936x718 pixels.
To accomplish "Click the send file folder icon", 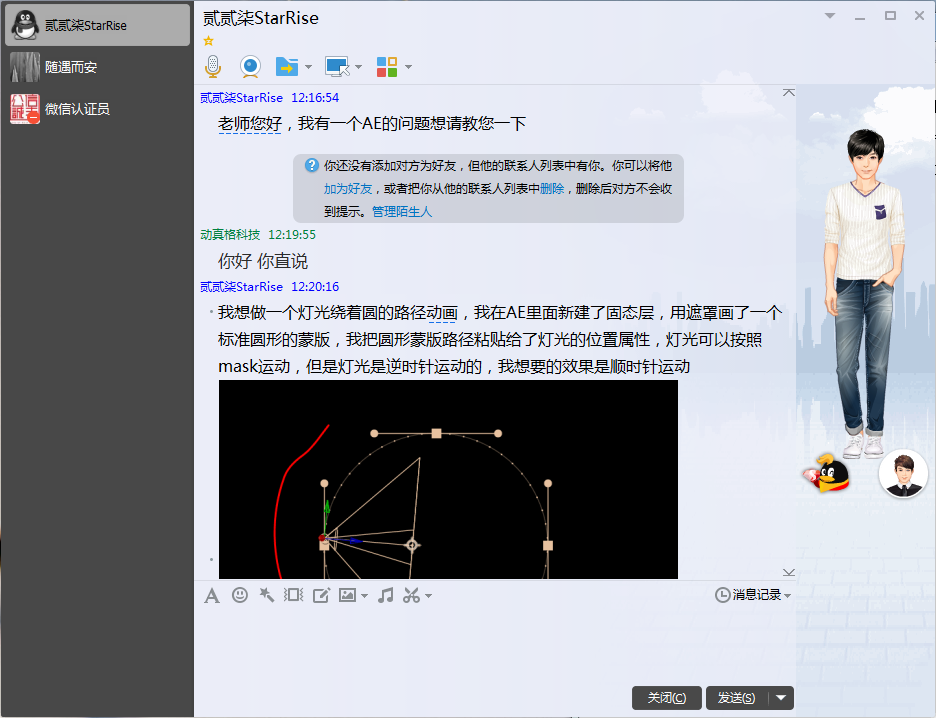I will point(287,66).
